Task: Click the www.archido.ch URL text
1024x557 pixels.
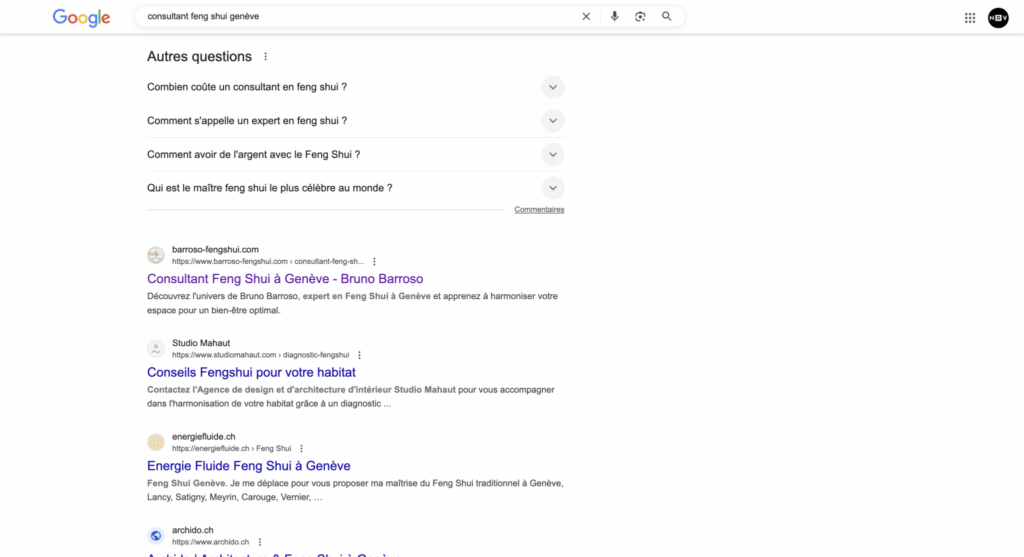Action: pos(210,542)
